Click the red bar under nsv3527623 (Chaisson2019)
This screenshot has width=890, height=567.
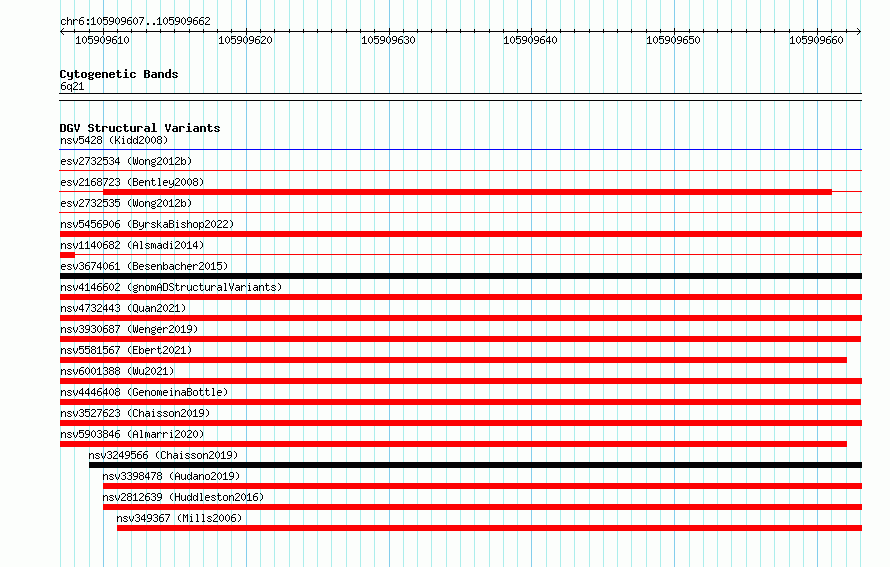point(461,423)
